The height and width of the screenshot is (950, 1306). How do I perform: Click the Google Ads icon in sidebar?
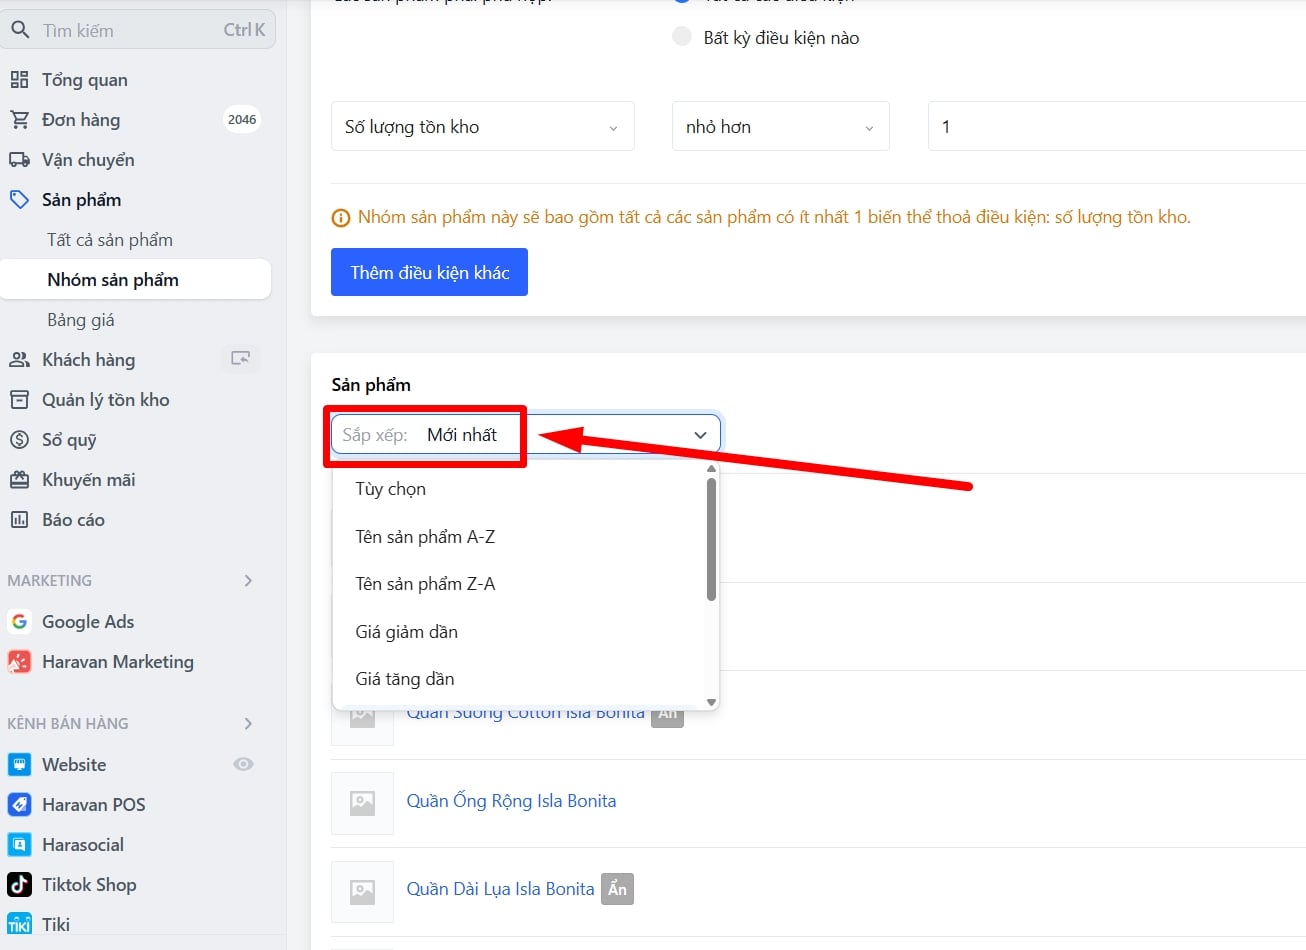19,622
